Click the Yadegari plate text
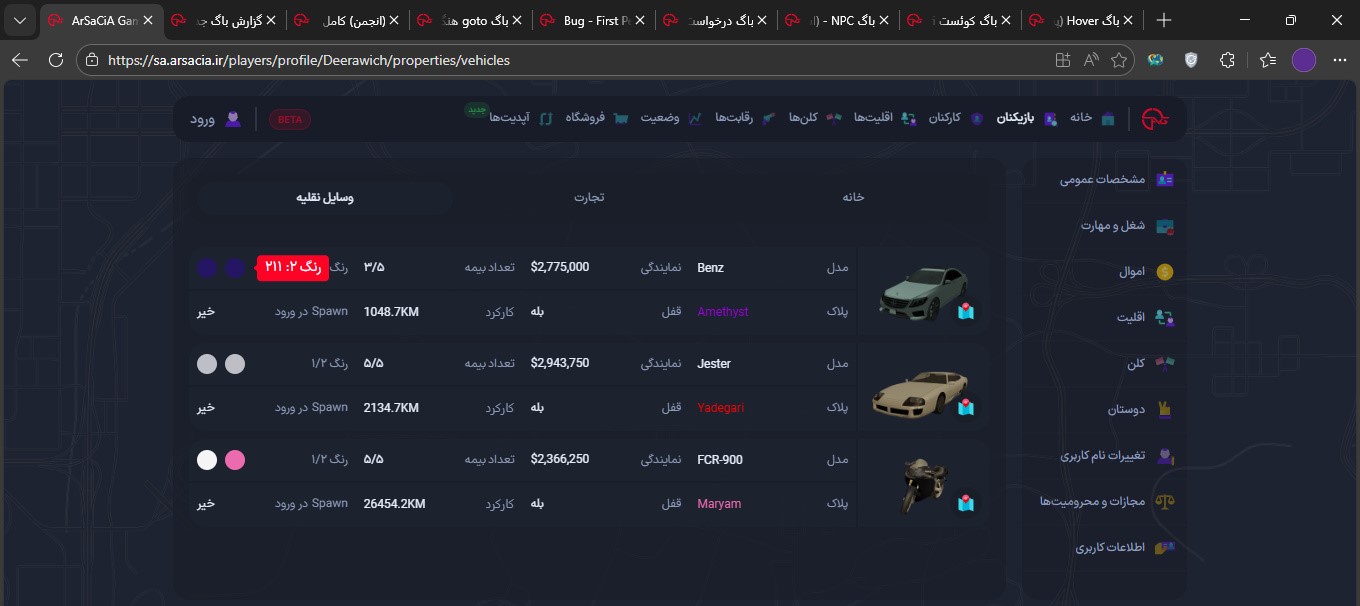Viewport: 1360px width, 606px height. 721,408
